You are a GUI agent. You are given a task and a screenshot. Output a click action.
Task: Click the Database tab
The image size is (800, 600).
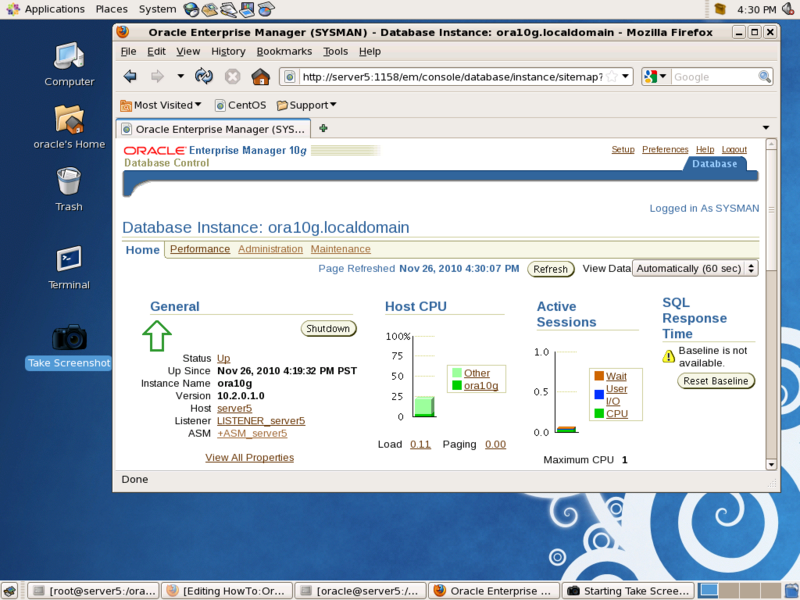[714, 164]
